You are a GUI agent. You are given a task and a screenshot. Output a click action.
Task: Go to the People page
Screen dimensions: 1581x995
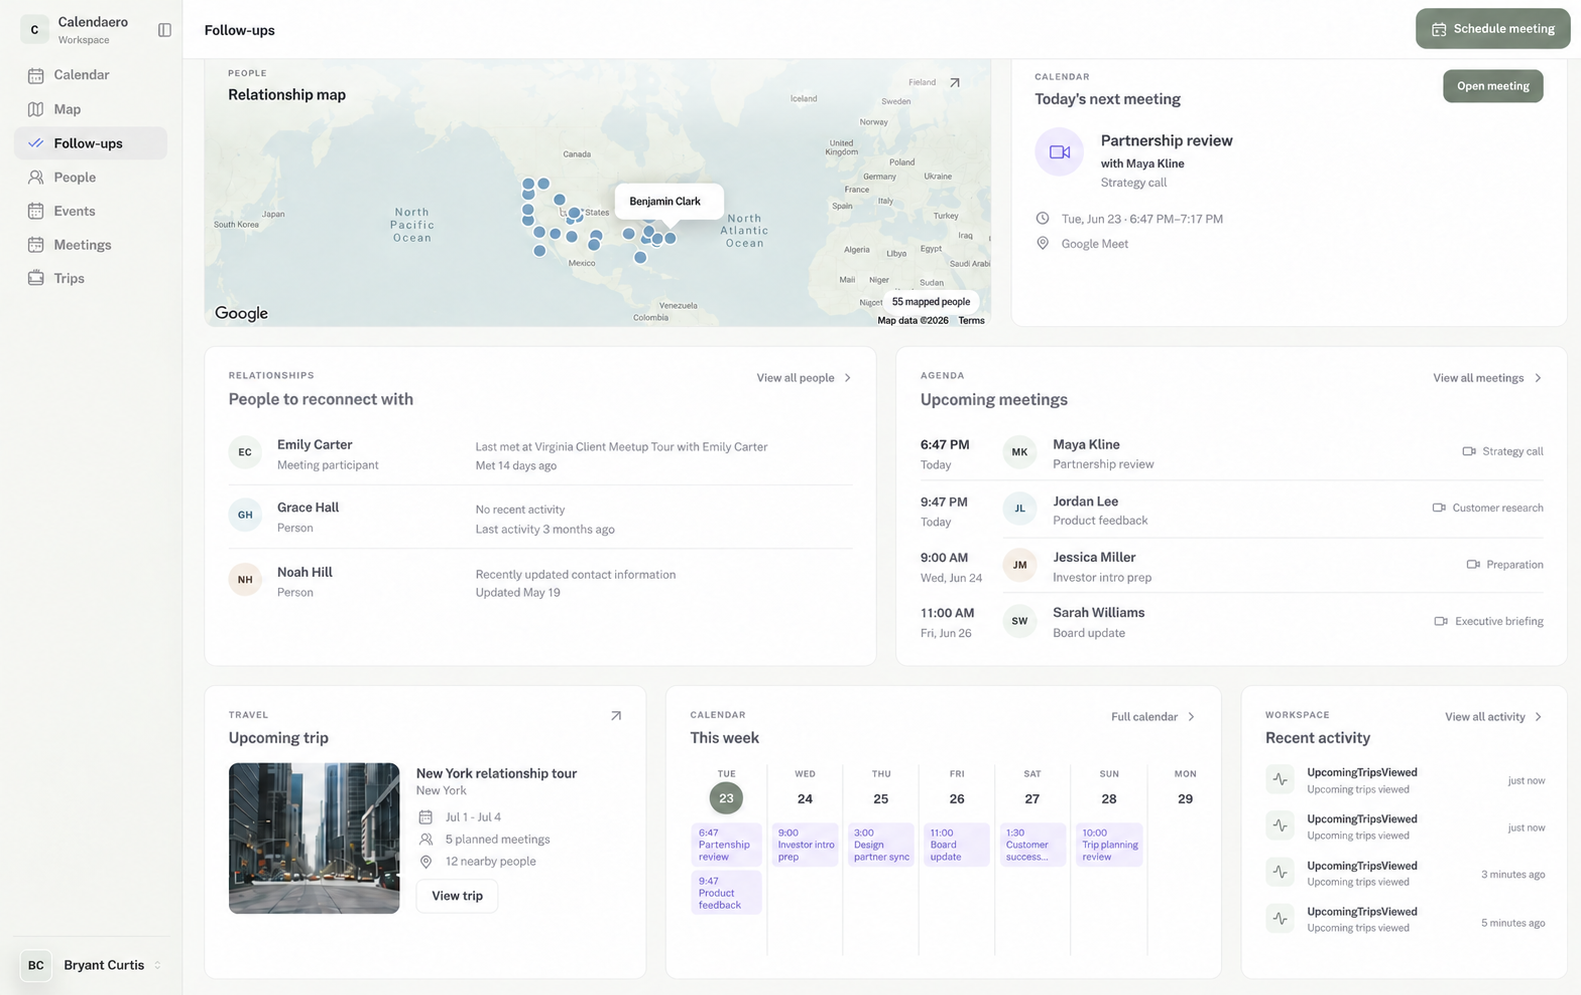[x=90, y=177]
